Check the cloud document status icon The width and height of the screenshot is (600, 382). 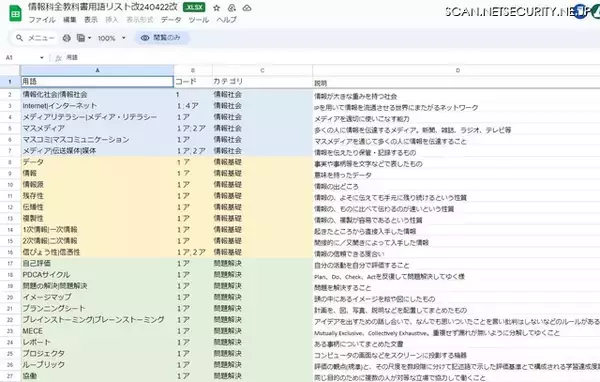click(247, 8)
